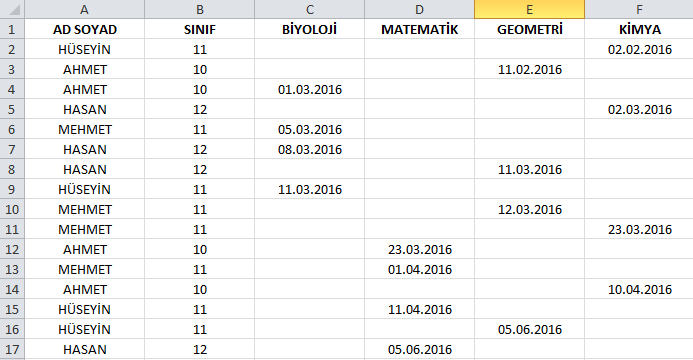Select AHMET cell in row 12
This screenshot has height=360, width=693.
84,249
